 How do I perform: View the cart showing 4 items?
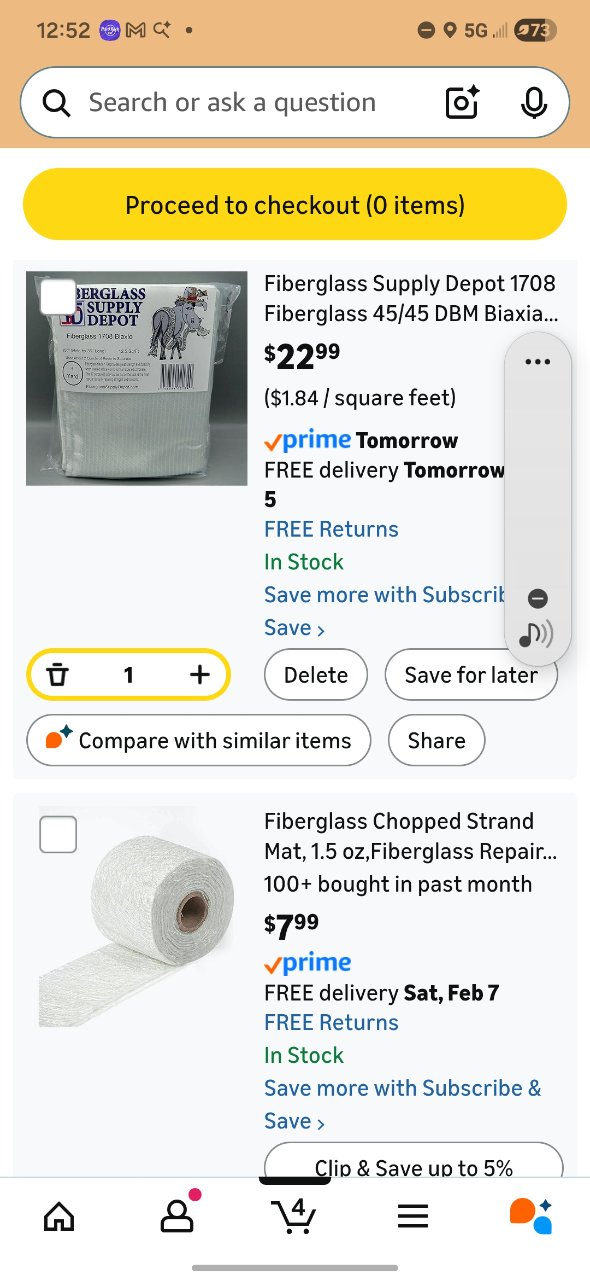coord(294,1215)
